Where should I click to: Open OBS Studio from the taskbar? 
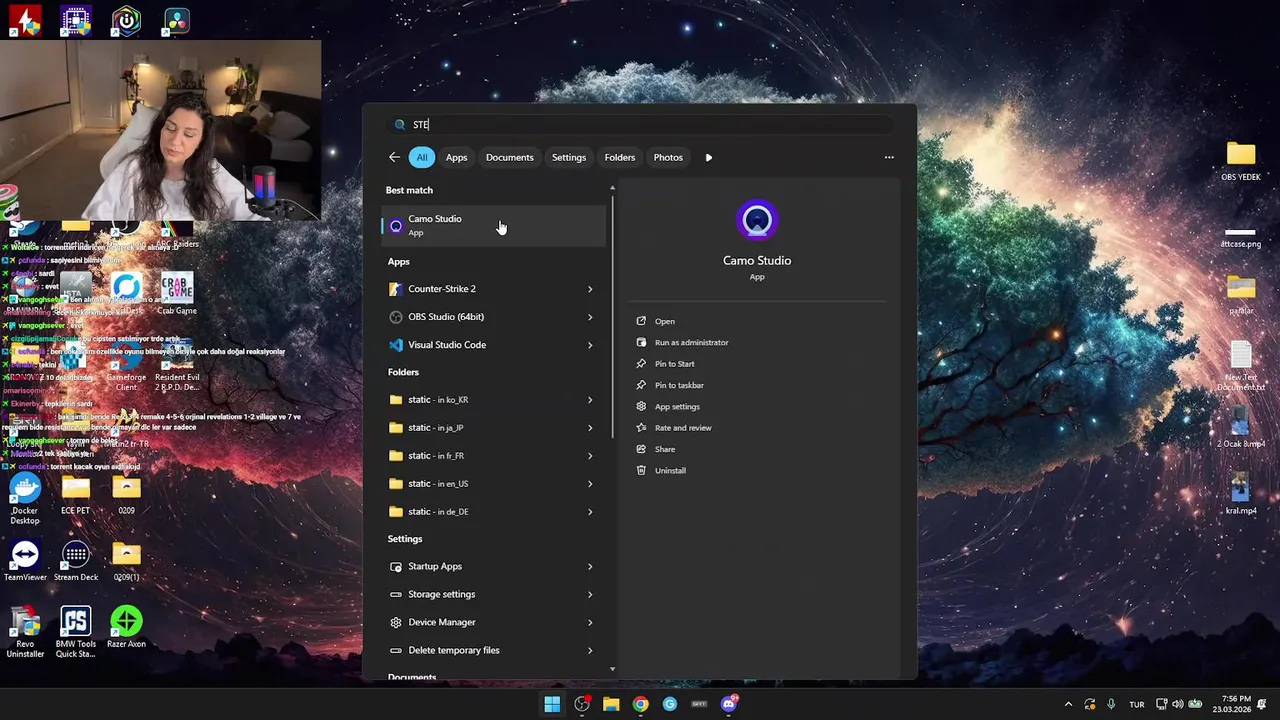click(582, 704)
